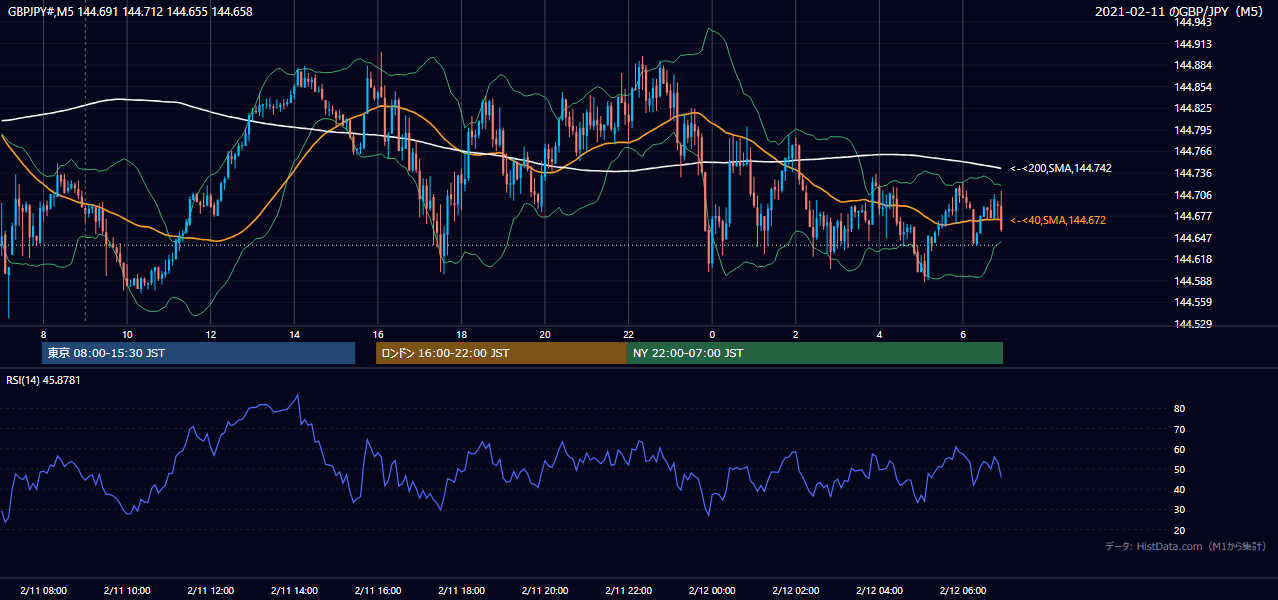Image resolution: width=1278 pixels, height=600 pixels.
Task: Click the 2/11 14:00 time axis label
Action: click(x=294, y=591)
